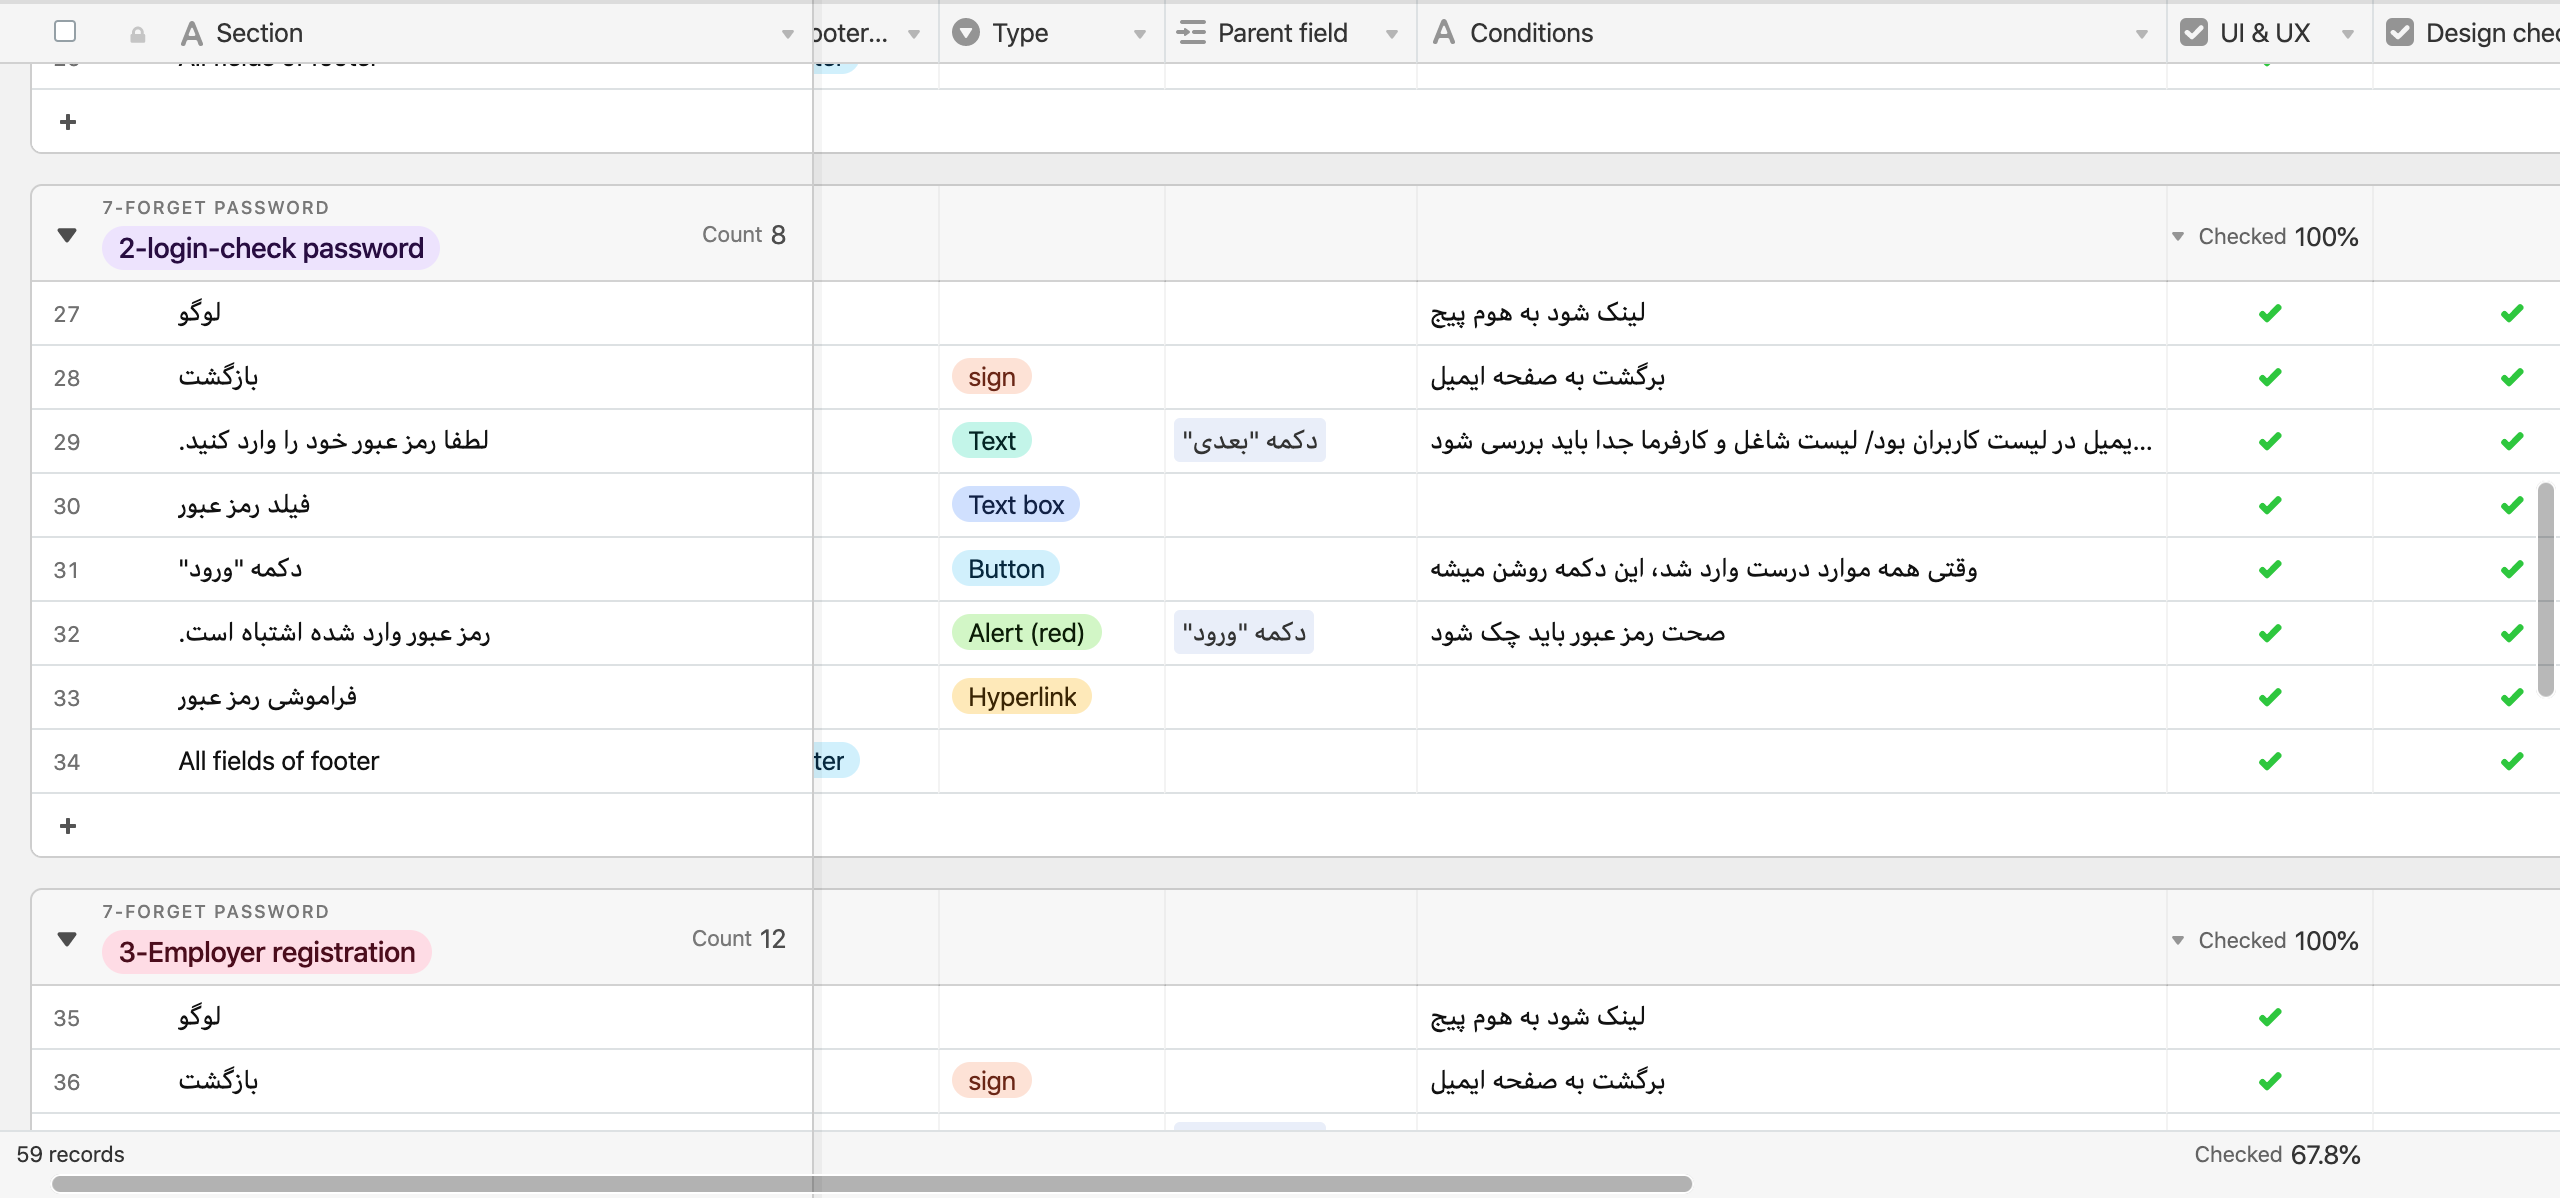The height and width of the screenshot is (1198, 2560).
Task: Click the UI & UX checkbox field icon
Action: coord(2194,33)
